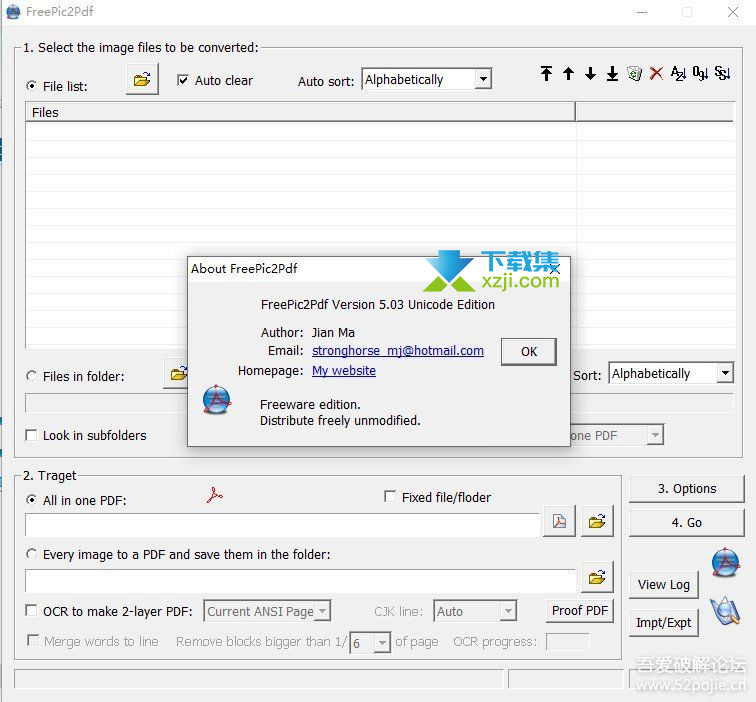Close the About FreePic2Pdf dialog

(x=555, y=270)
